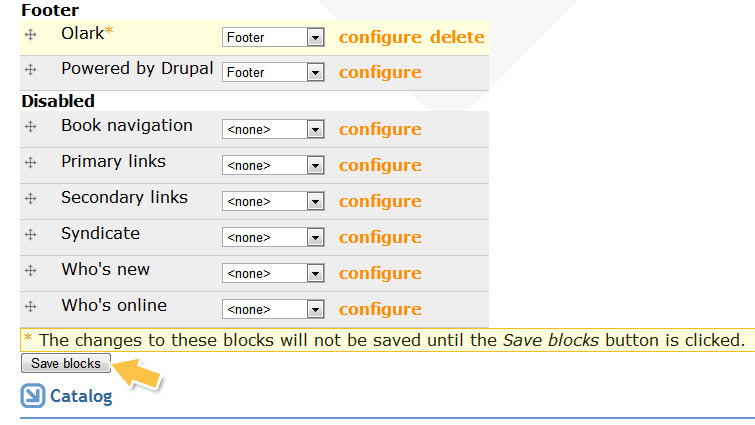Expand the Who's online region dropdown
This screenshot has width=755, height=425.
[273, 309]
